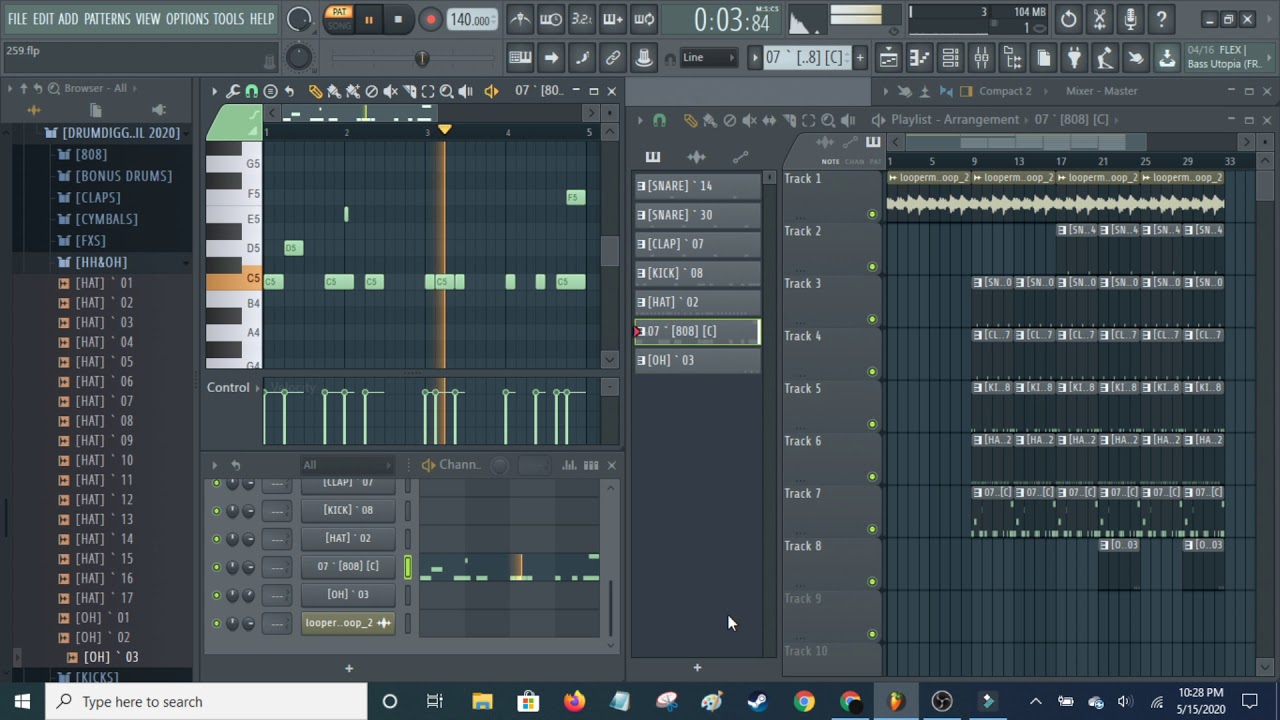This screenshot has width=1280, height=720.
Task: Mute Track 7 in the playlist
Action: (x=872, y=529)
